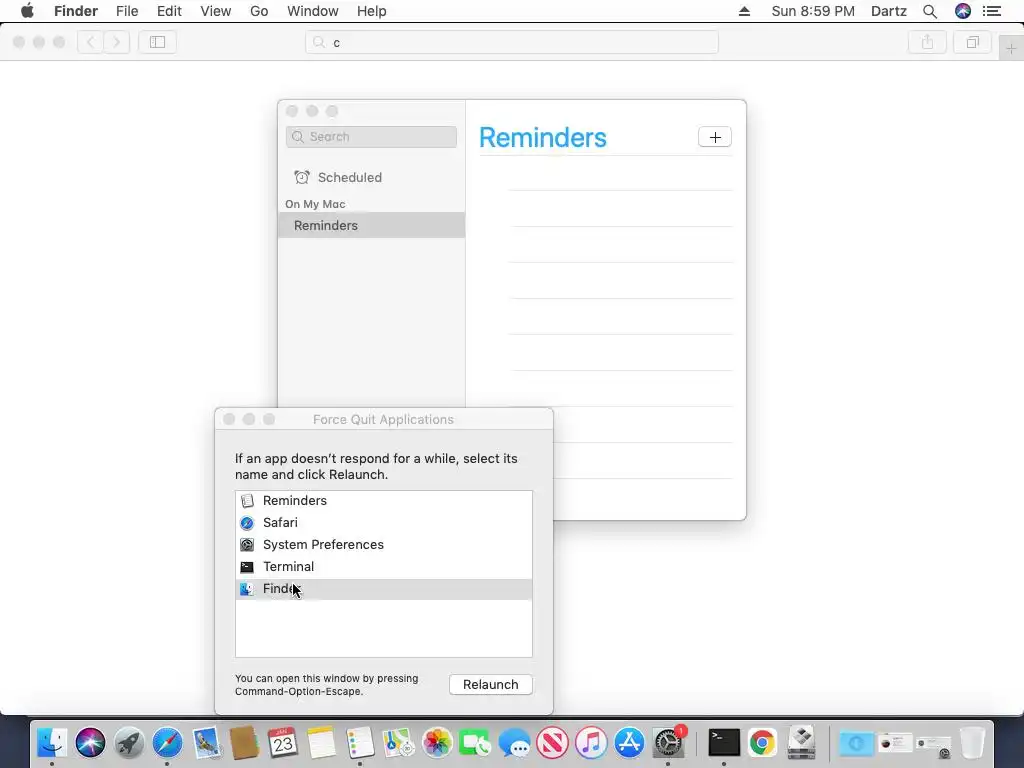Select Scheduled in Reminders sidebar
1024x768 pixels.
coord(371,177)
